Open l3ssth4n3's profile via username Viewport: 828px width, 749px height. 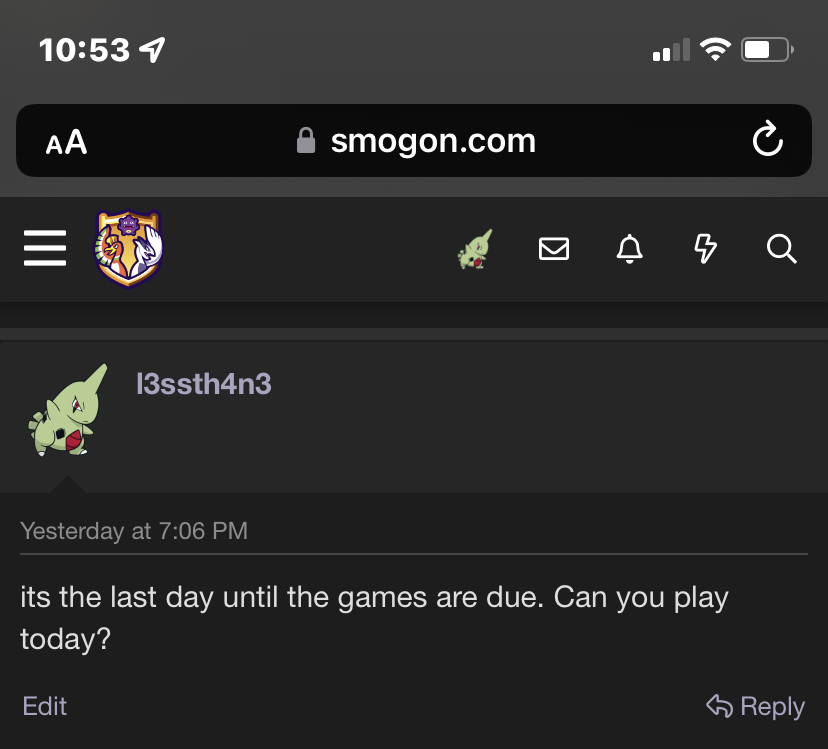coord(203,383)
